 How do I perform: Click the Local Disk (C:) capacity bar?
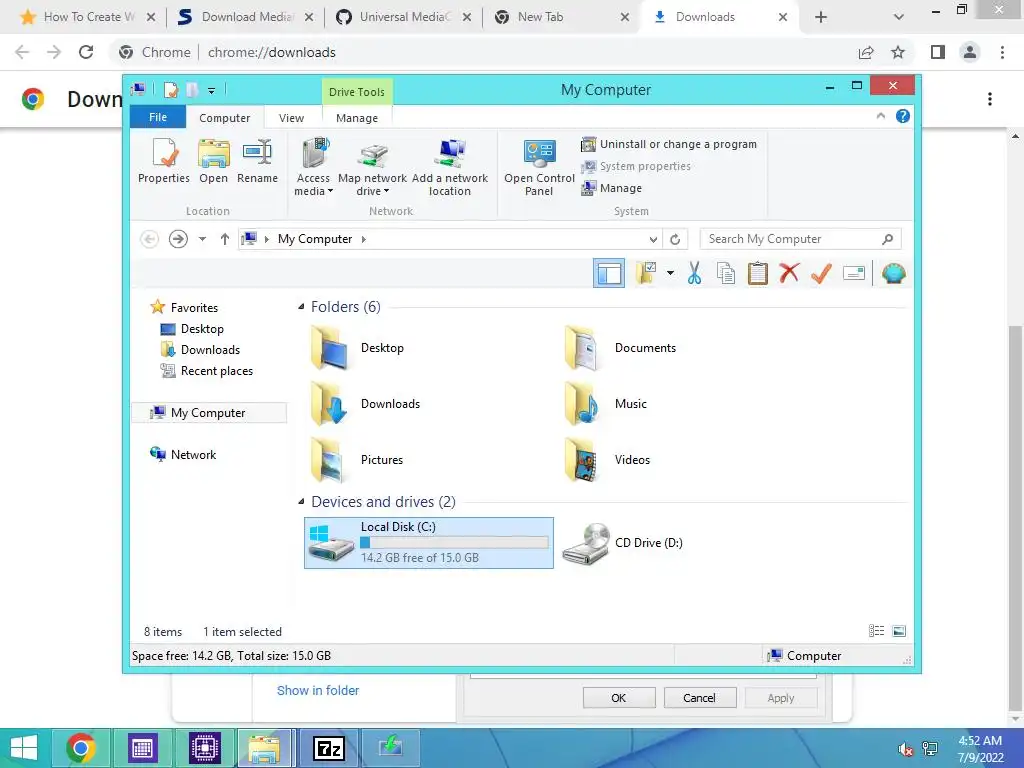coord(454,543)
